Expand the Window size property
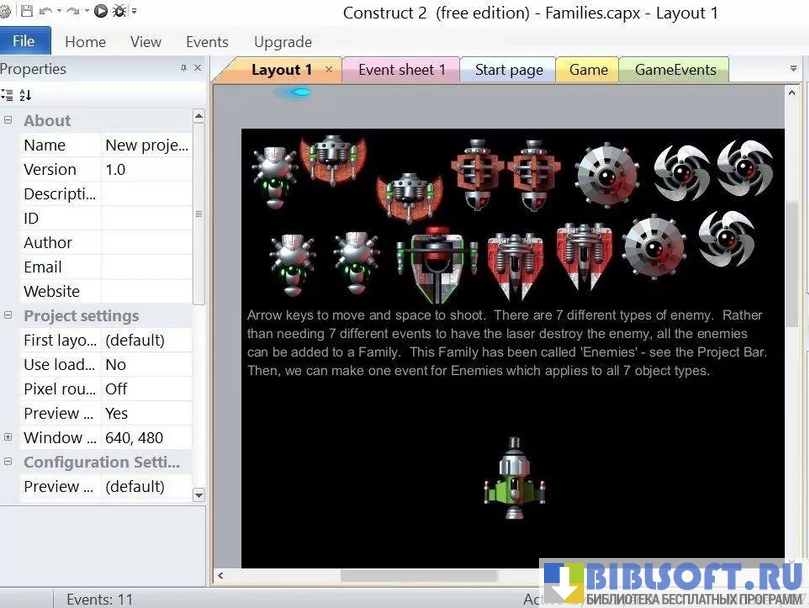The image size is (809, 608). pos(8,438)
